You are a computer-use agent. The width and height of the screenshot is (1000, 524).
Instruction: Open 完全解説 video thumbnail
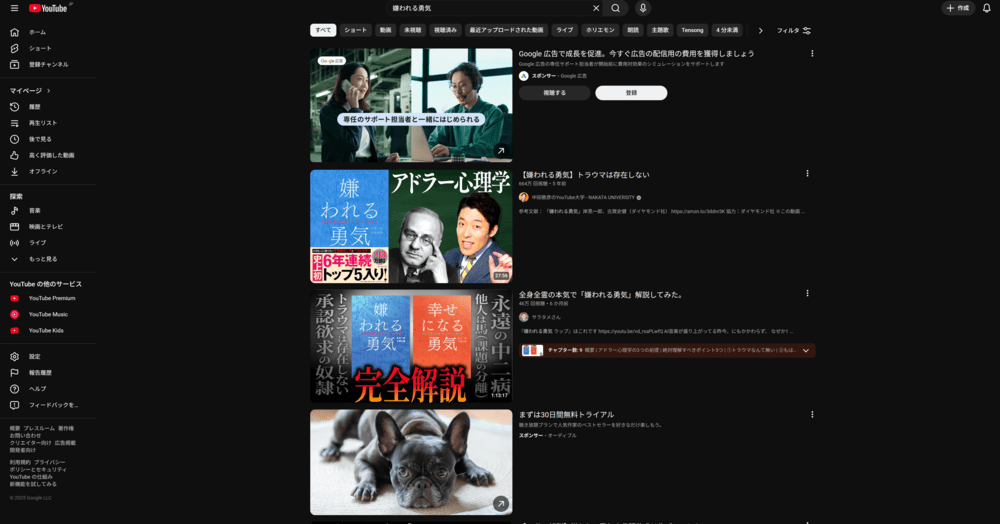click(411, 346)
